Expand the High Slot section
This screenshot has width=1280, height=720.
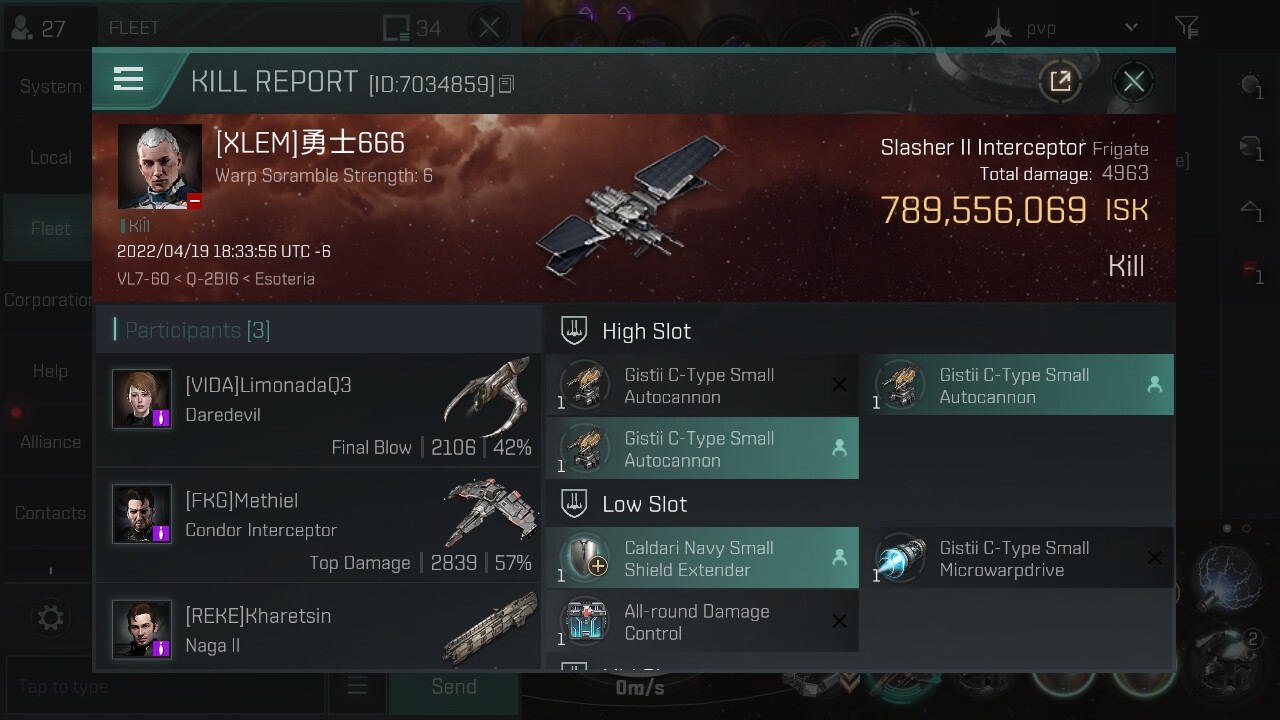(x=646, y=330)
